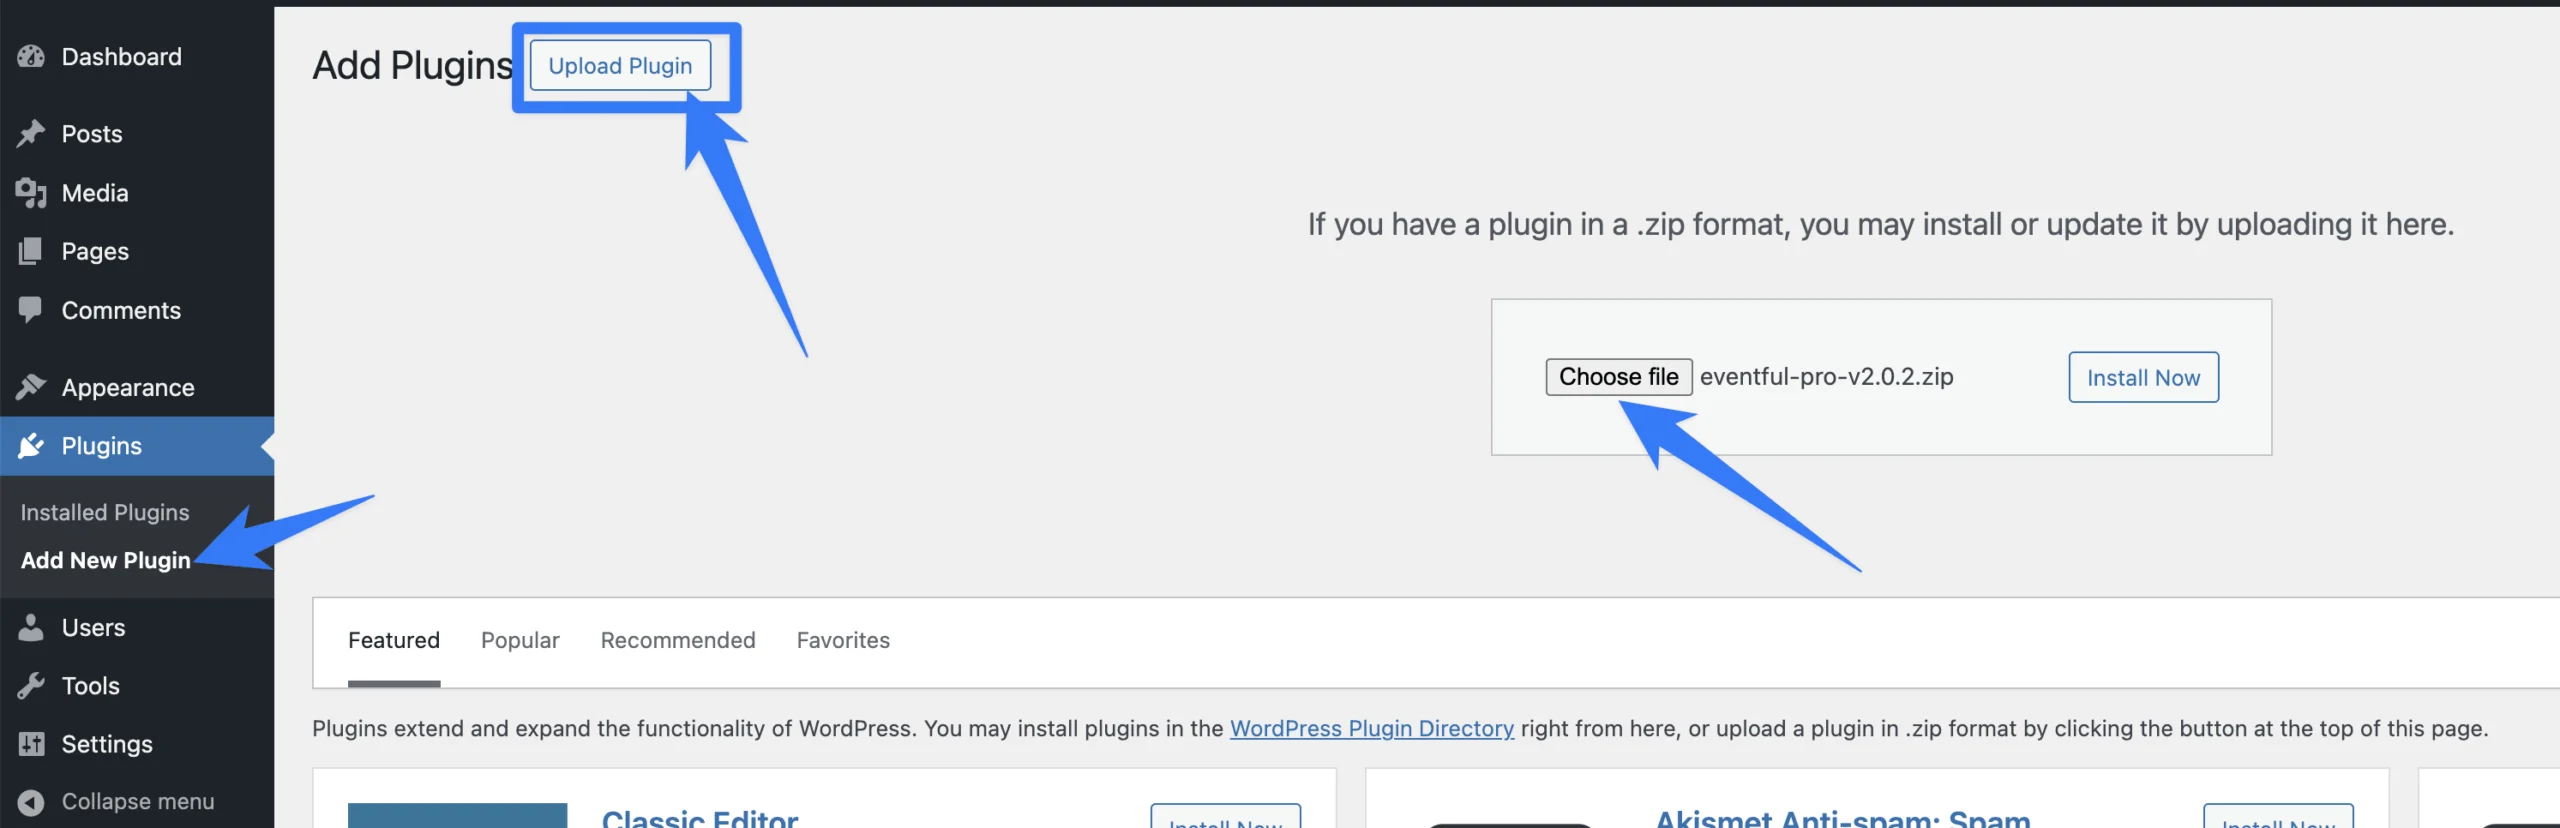Image resolution: width=2560 pixels, height=828 pixels.
Task: Switch to the Favorites tab
Action: click(843, 640)
